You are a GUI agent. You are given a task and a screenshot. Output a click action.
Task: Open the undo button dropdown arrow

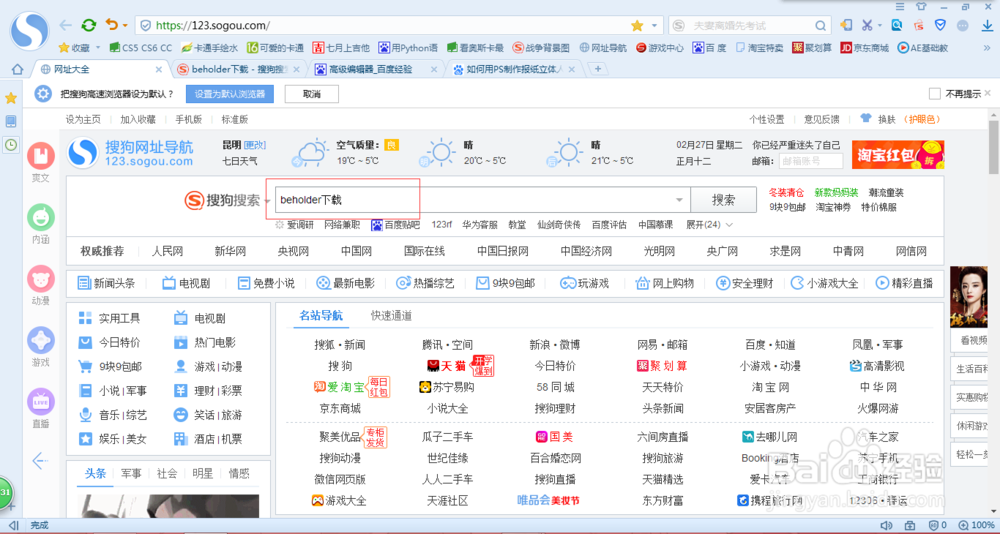click(125, 26)
